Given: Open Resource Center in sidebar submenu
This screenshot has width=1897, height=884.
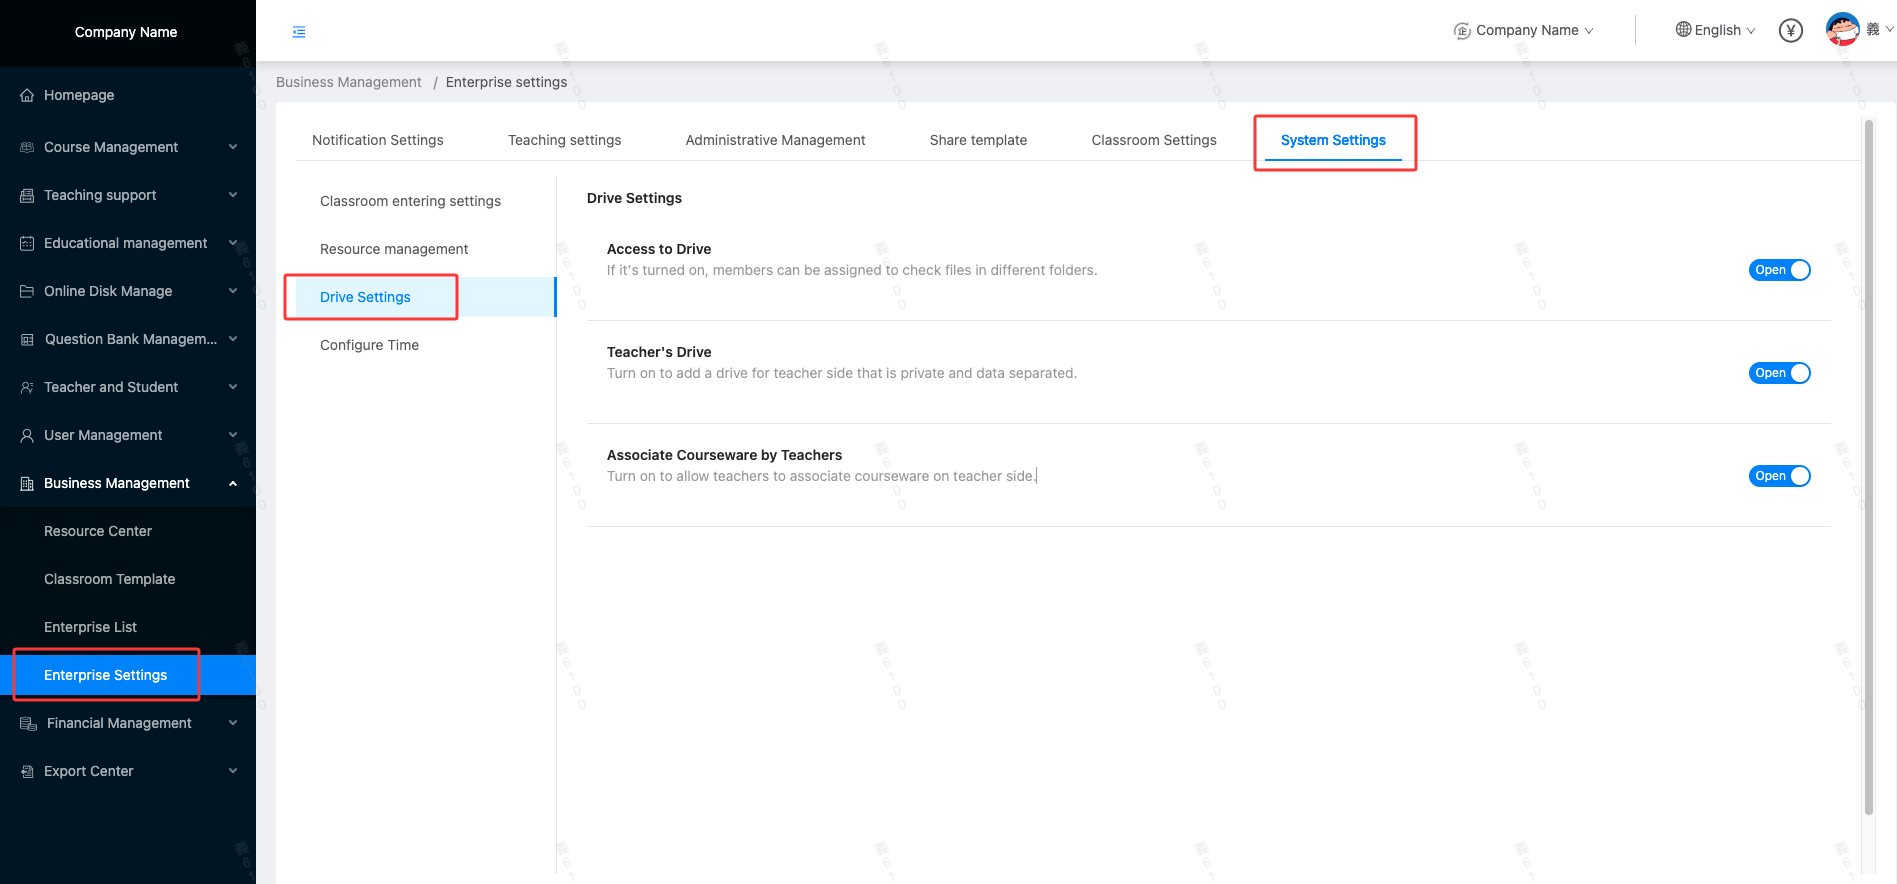Looking at the screenshot, I should coord(98,531).
